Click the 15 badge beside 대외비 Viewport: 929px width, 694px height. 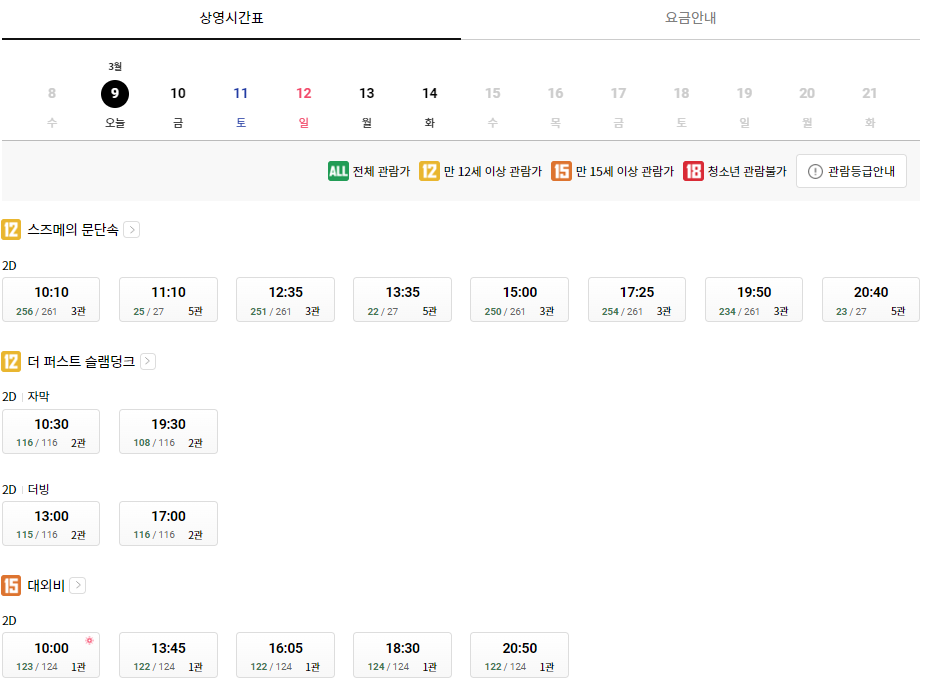tap(11, 585)
